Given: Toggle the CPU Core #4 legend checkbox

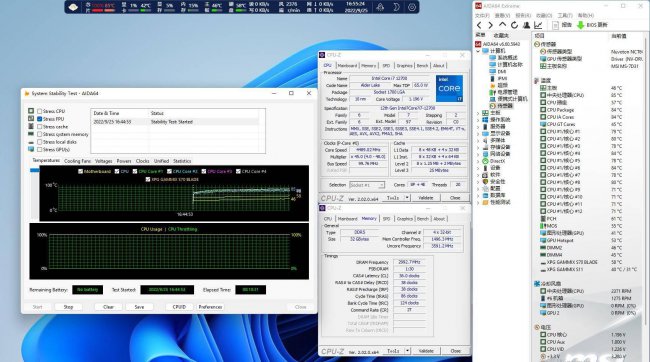Looking at the screenshot, I should point(238,171).
